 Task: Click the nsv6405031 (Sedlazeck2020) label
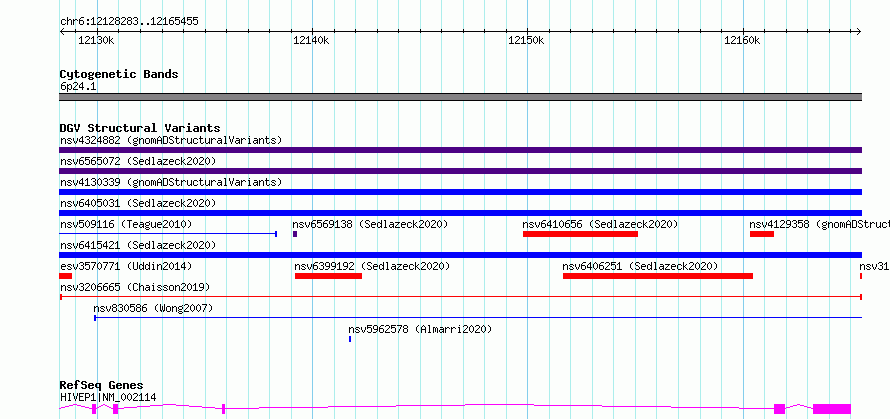click(138, 203)
